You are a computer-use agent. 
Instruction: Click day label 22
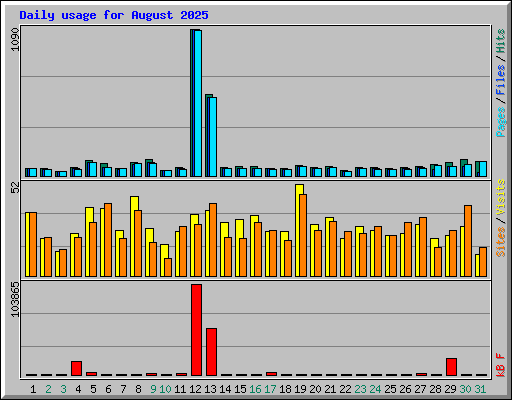345,389
